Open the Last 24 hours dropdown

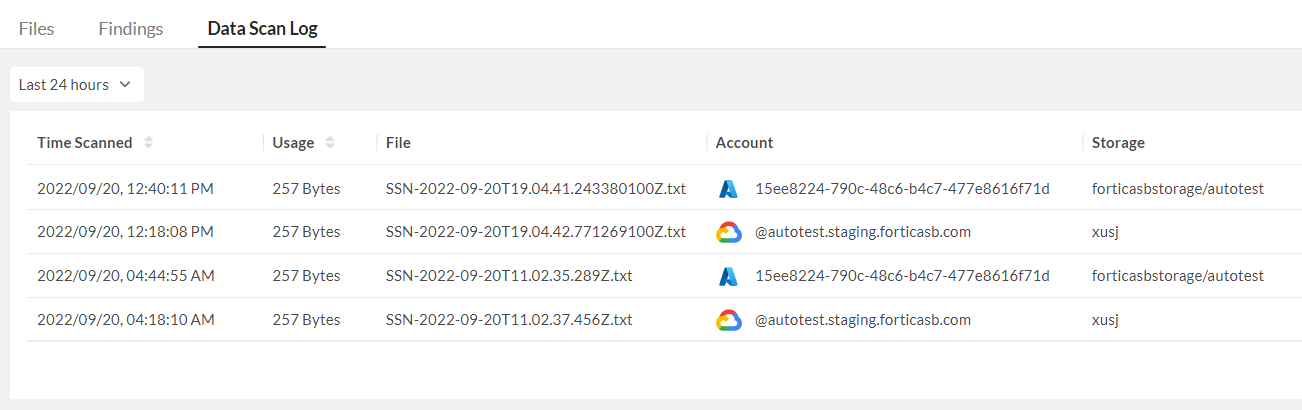pyautogui.click(x=76, y=85)
